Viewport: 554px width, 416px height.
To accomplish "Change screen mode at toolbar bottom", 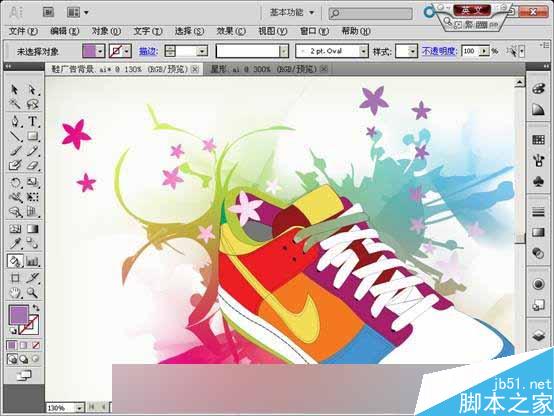I will pyautogui.click(x=24, y=376).
